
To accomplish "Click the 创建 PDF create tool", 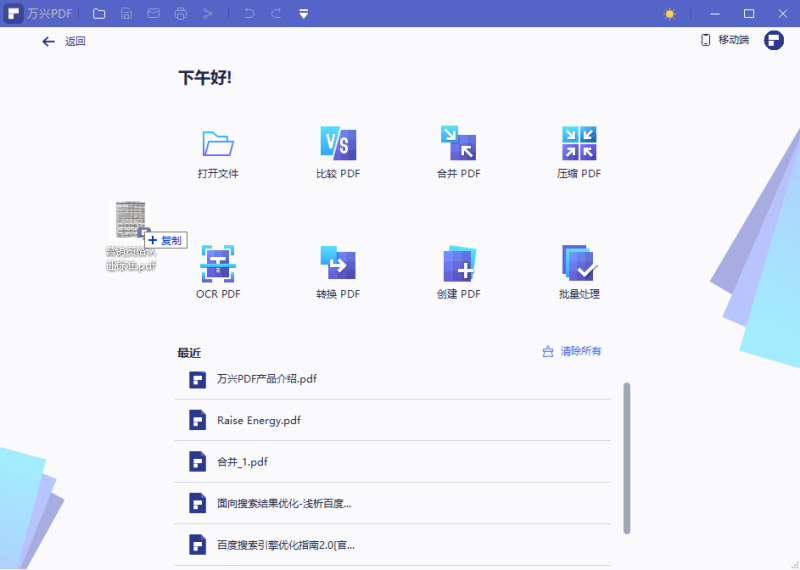I will (x=458, y=265).
